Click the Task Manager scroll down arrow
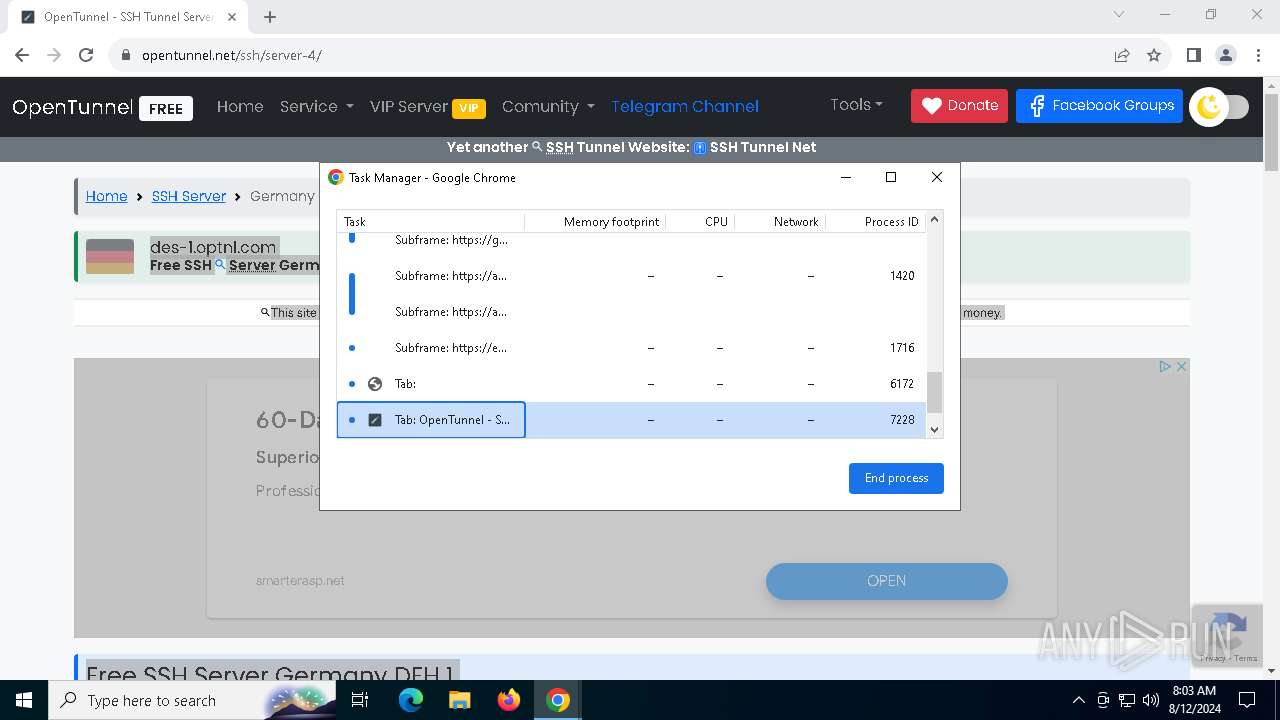This screenshot has width=1280, height=720. (935, 430)
